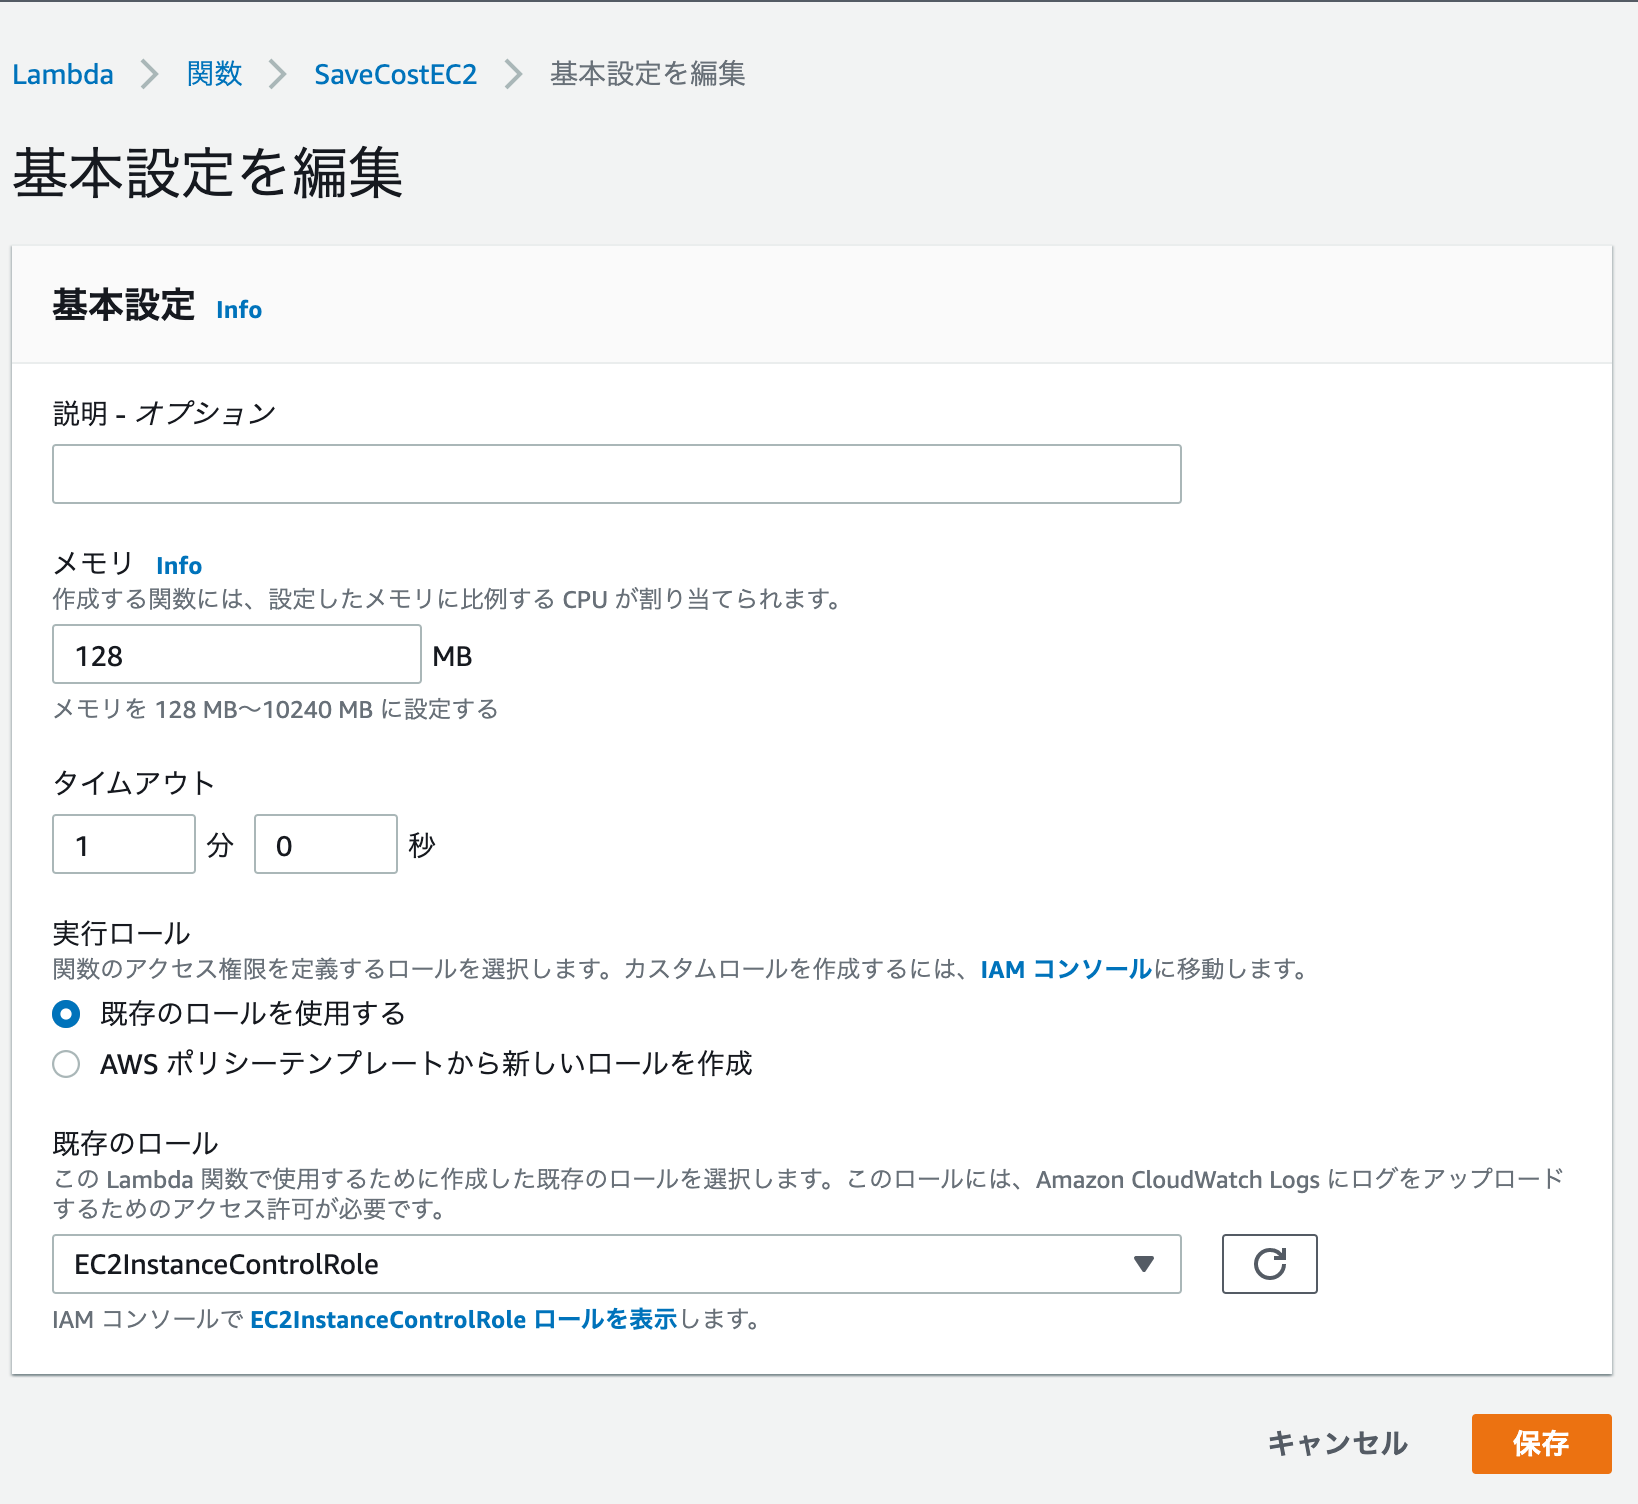This screenshot has width=1638, height=1504.
Task: Click the 既存のロール section label
Action: pyautogui.click(x=135, y=1143)
